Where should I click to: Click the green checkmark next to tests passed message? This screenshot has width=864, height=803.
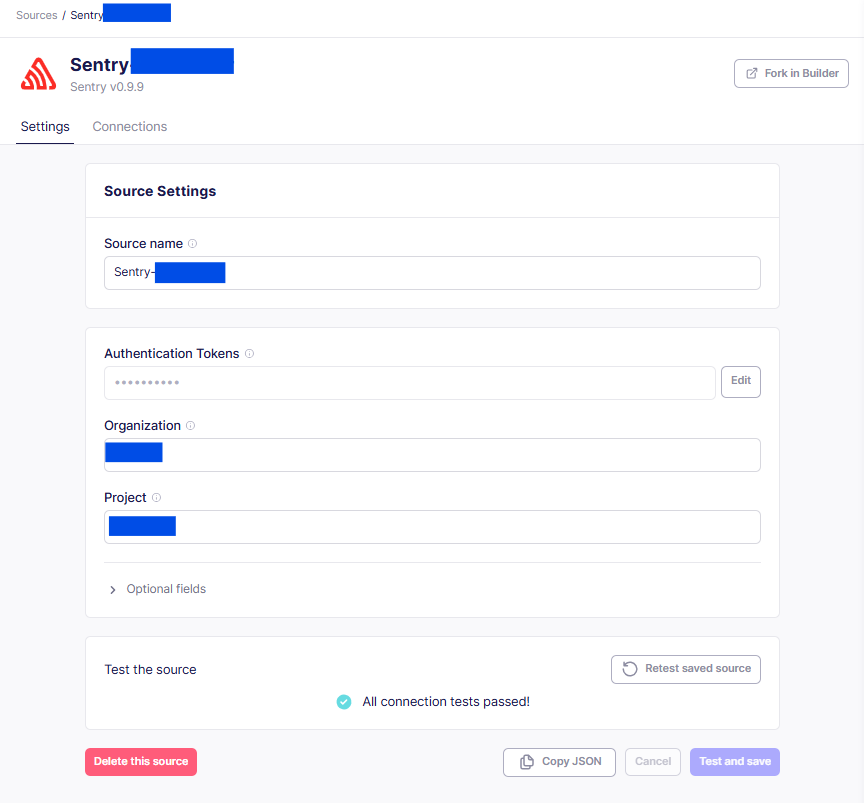tap(344, 702)
